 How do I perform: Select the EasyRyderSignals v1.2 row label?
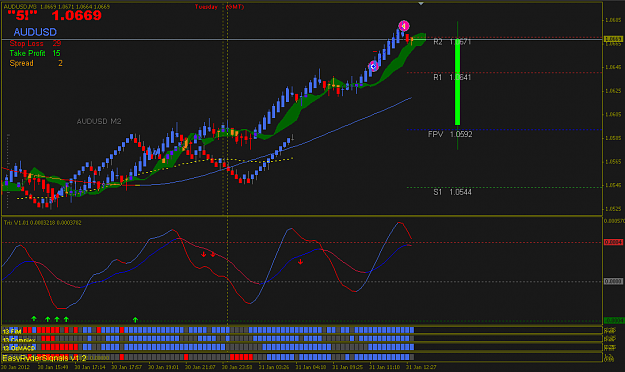coord(44,358)
